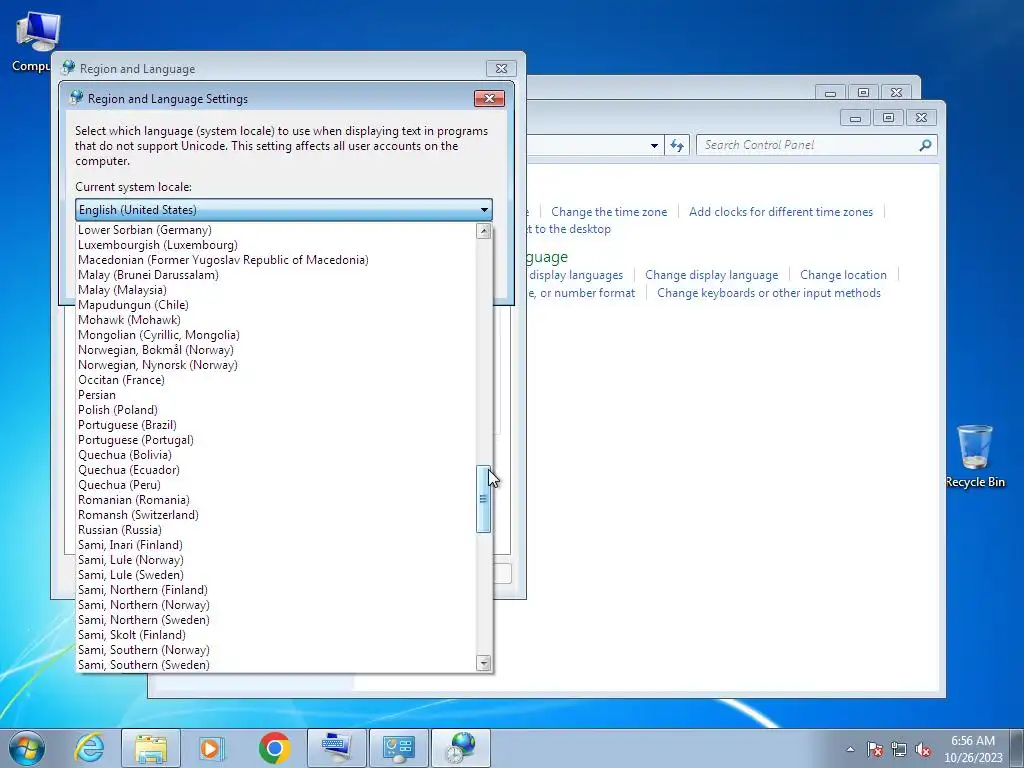Viewport: 1024px width, 768px height.
Task: Select Sami, Southern (Norway) locale
Action: [276, 650]
